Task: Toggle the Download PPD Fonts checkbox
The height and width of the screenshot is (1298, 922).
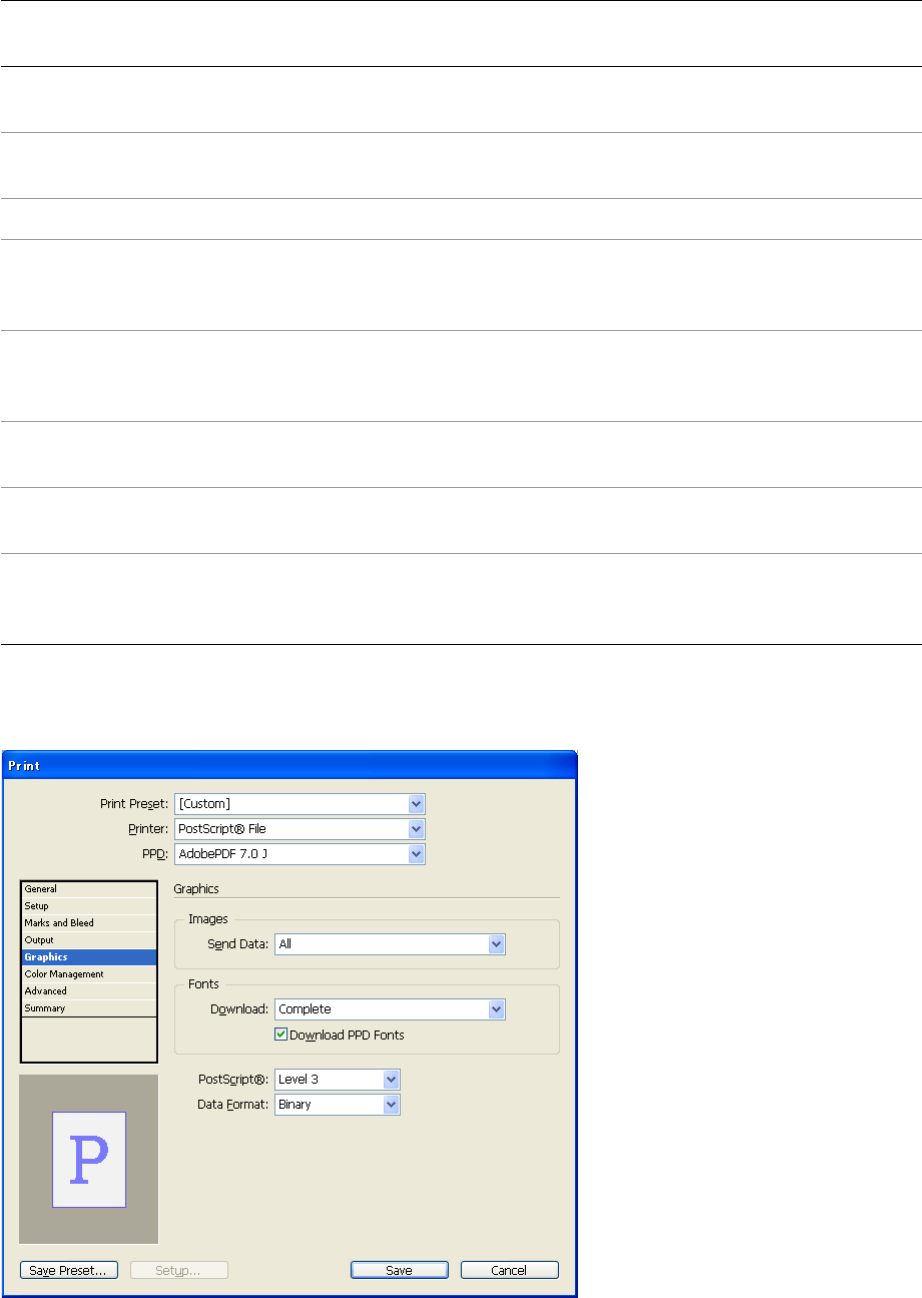Action: click(282, 1035)
